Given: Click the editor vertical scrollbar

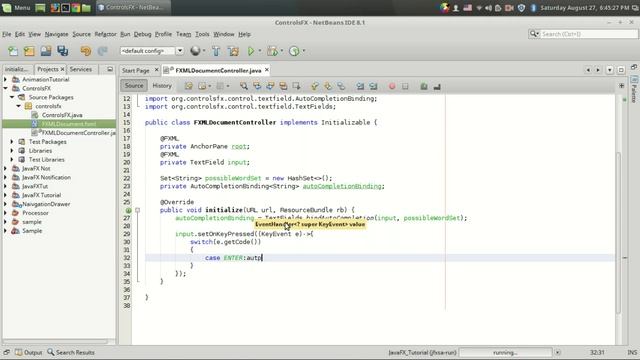Looking at the screenshot, I should [619, 233].
